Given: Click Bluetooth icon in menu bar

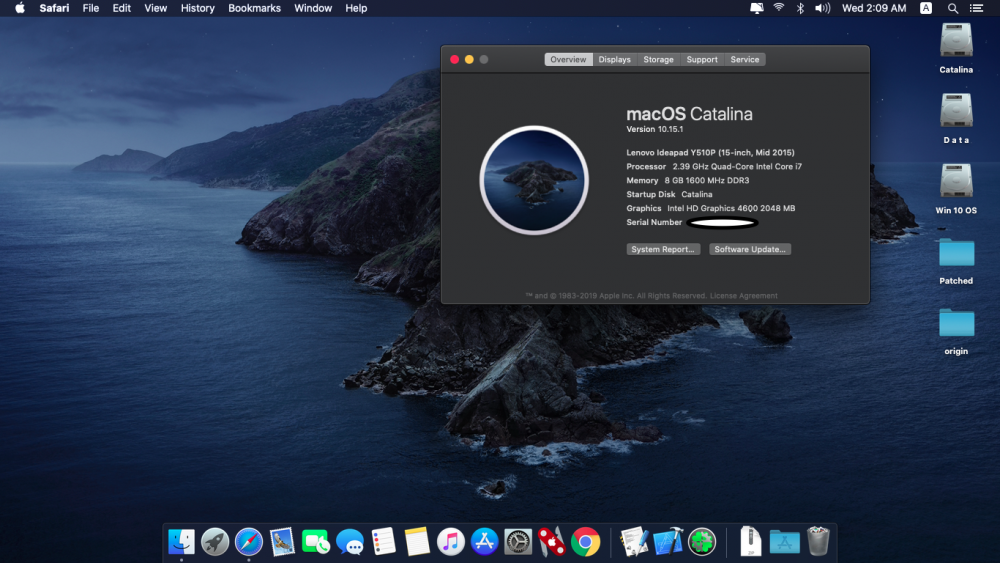Looking at the screenshot, I should point(800,8).
